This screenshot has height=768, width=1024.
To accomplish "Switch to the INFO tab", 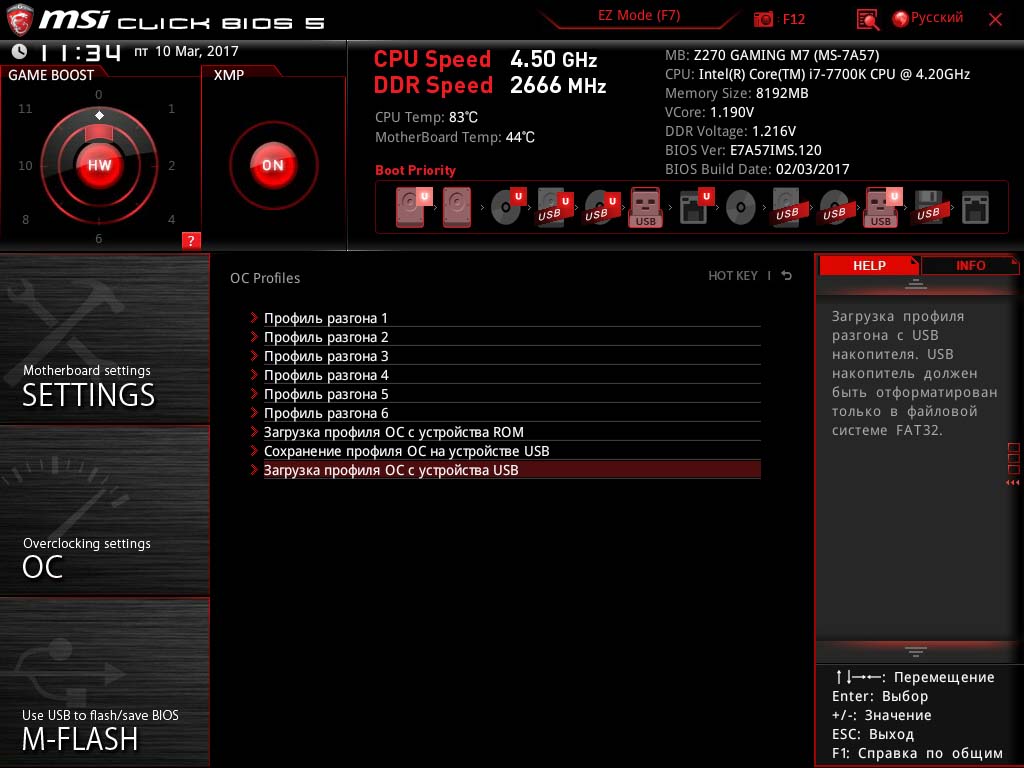I will [x=970, y=265].
